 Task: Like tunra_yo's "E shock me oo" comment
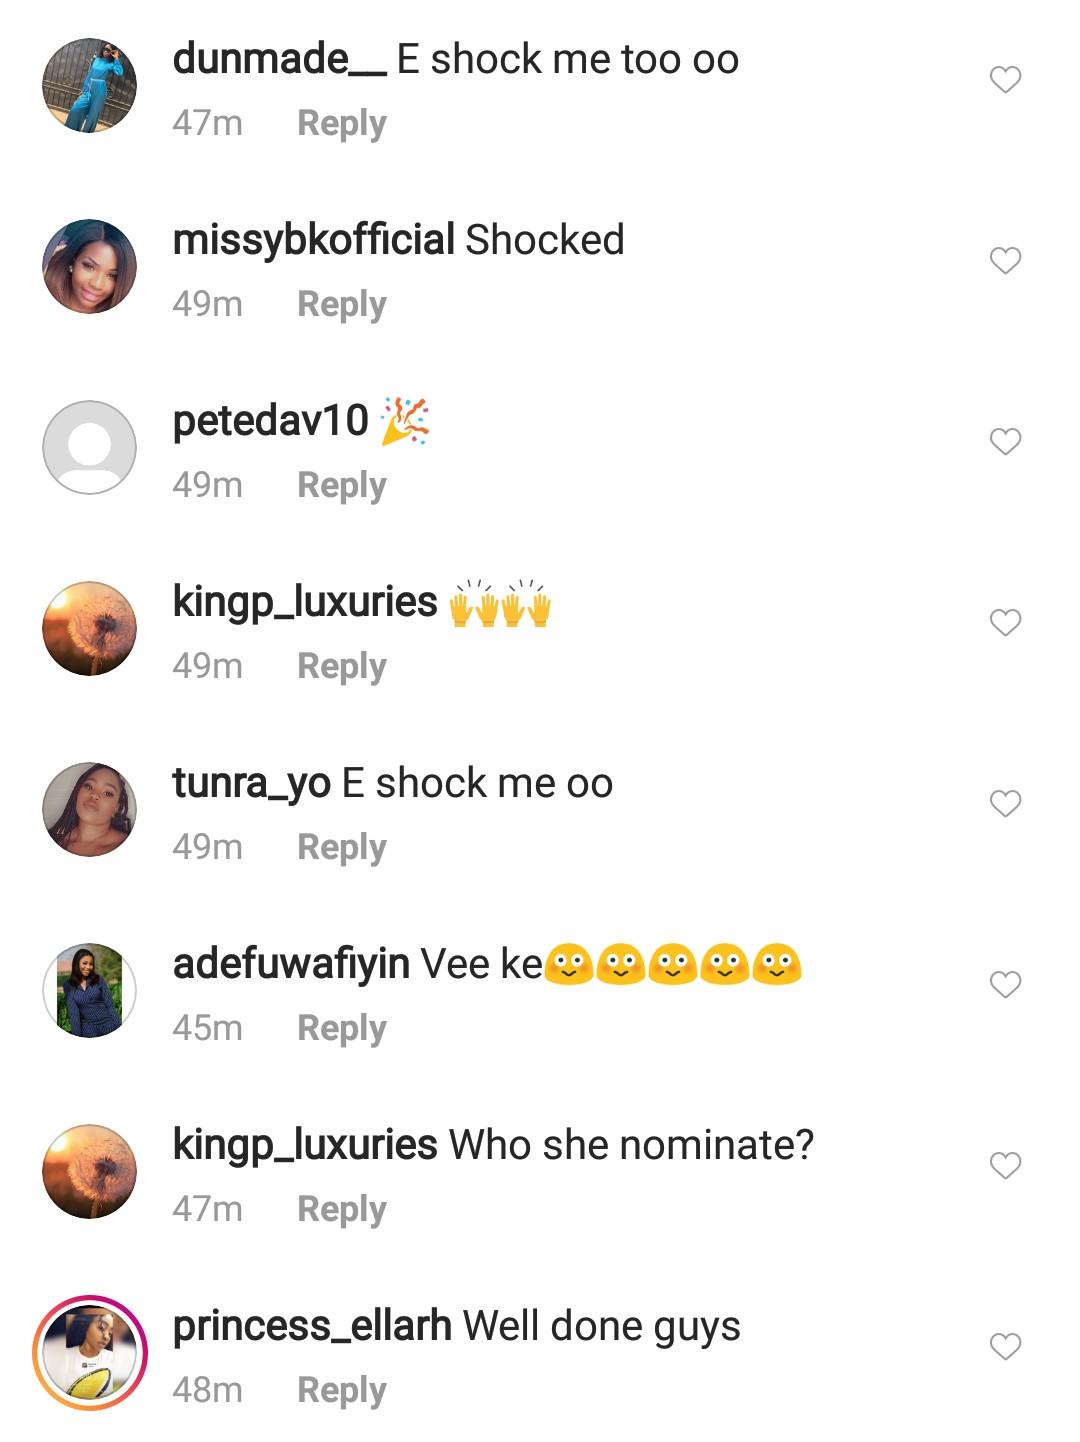click(1005, 803)
